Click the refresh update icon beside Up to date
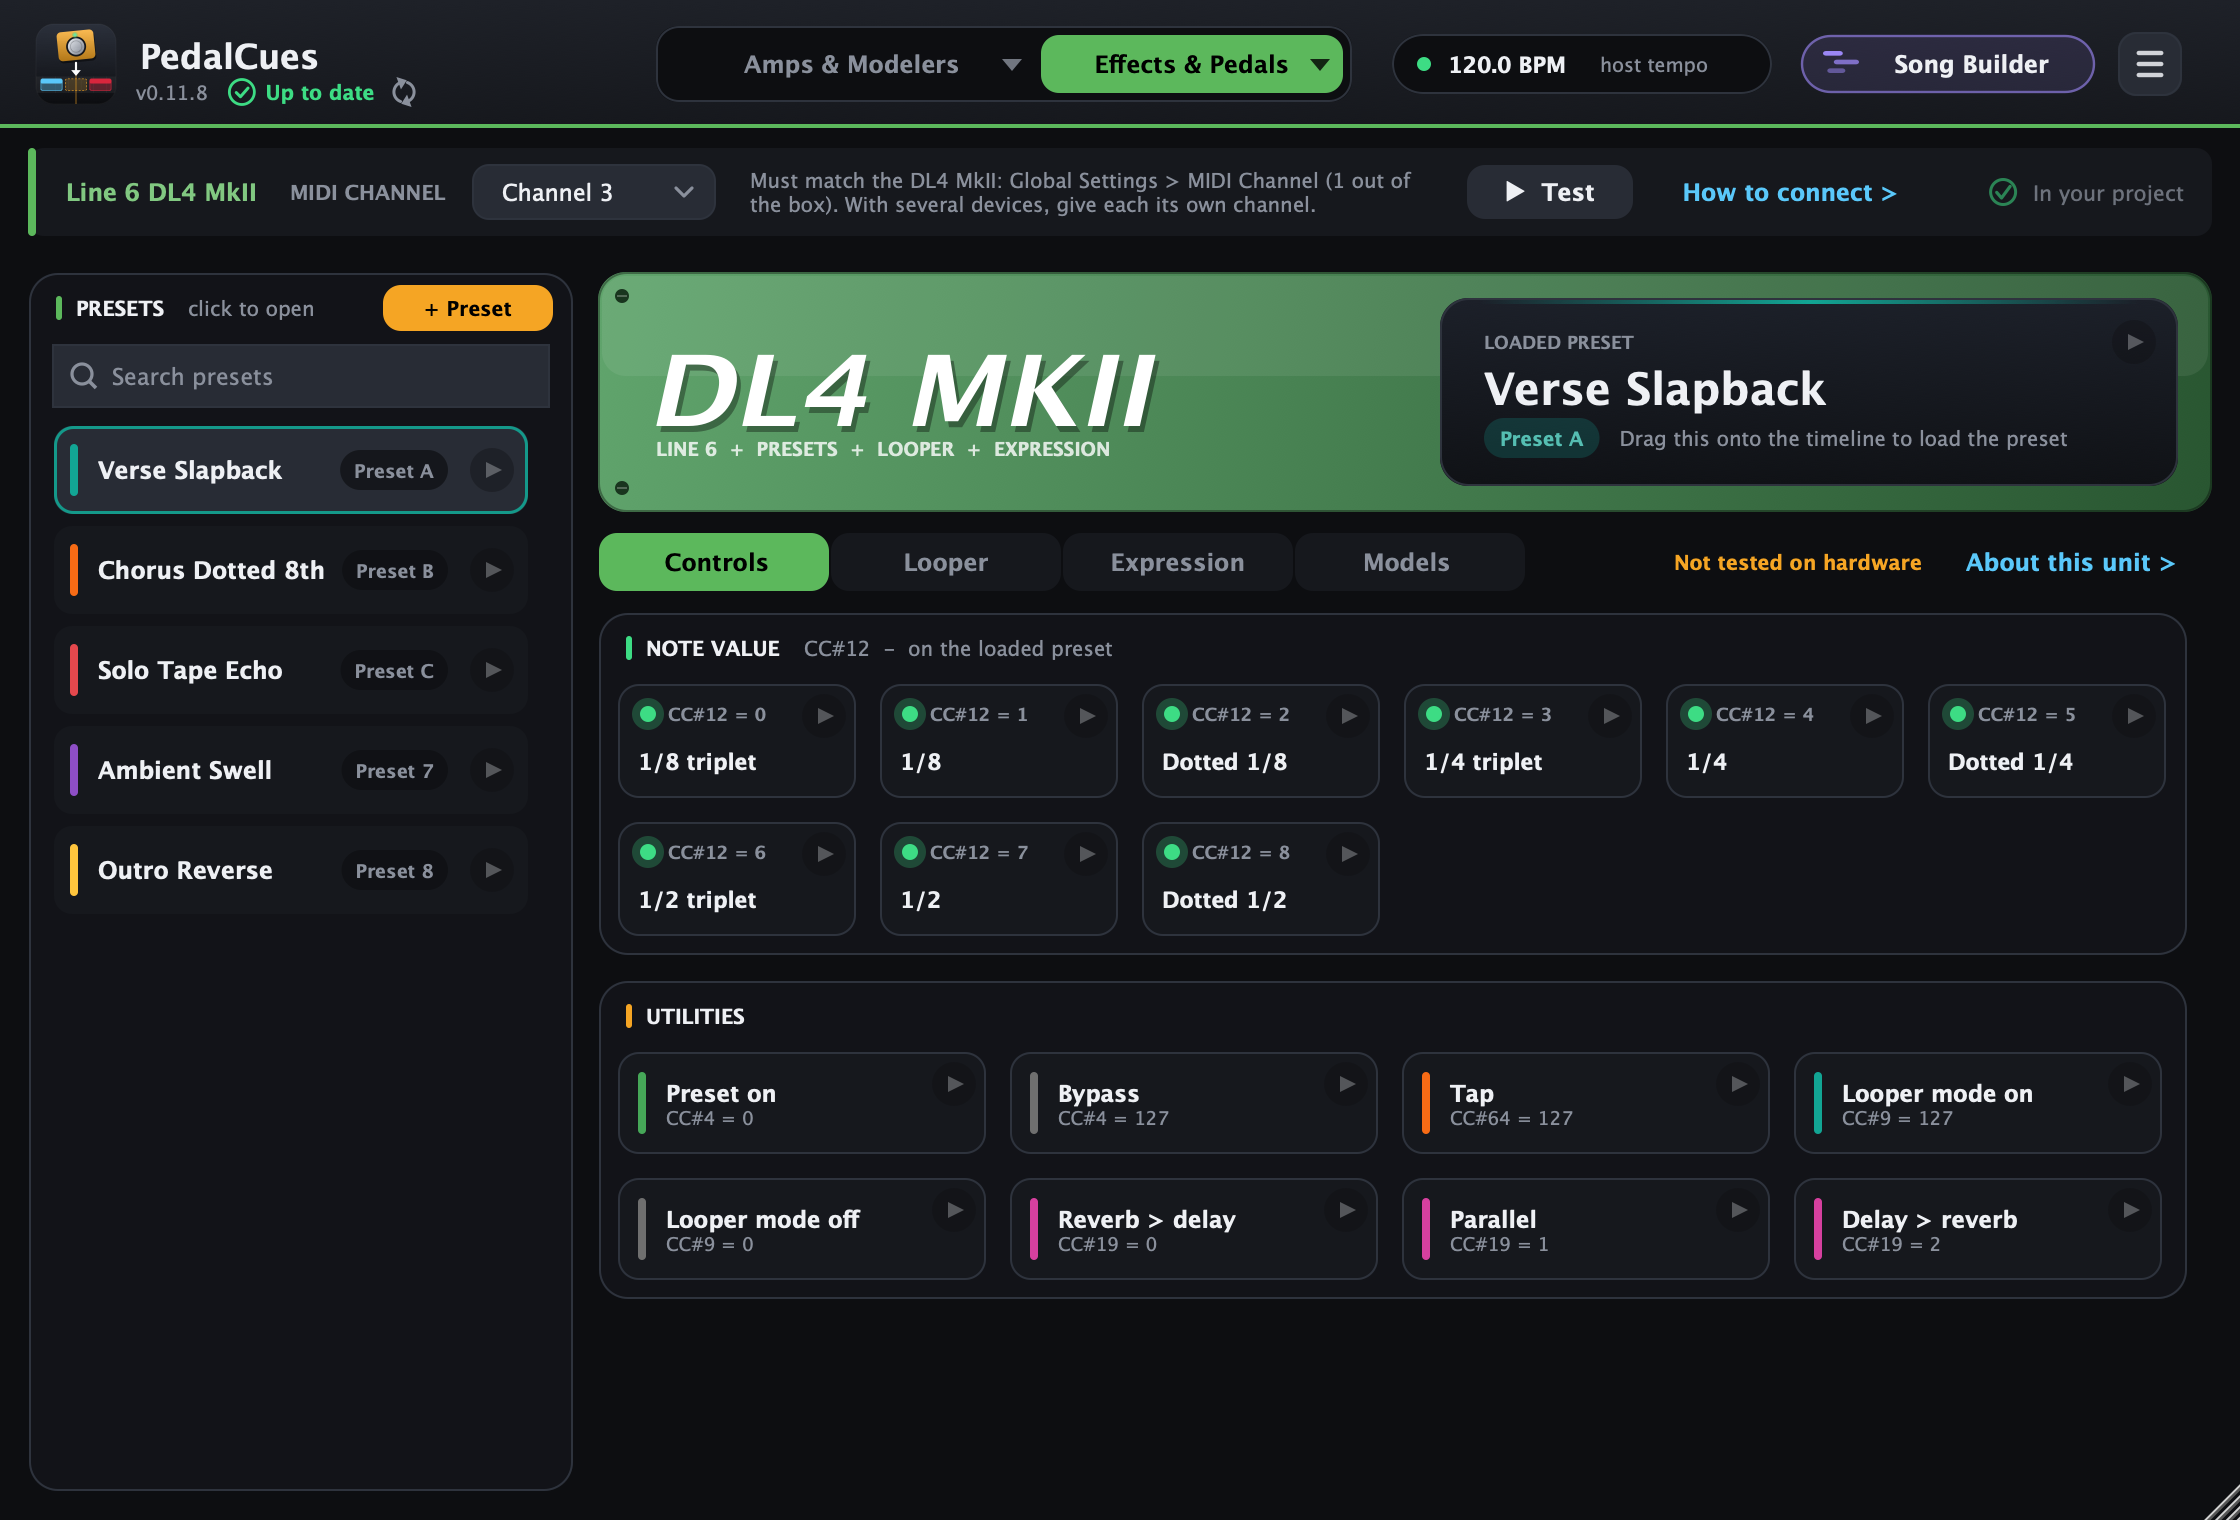The width and height of the screenshot is (2240, 1520). click(x=404, y=92)
